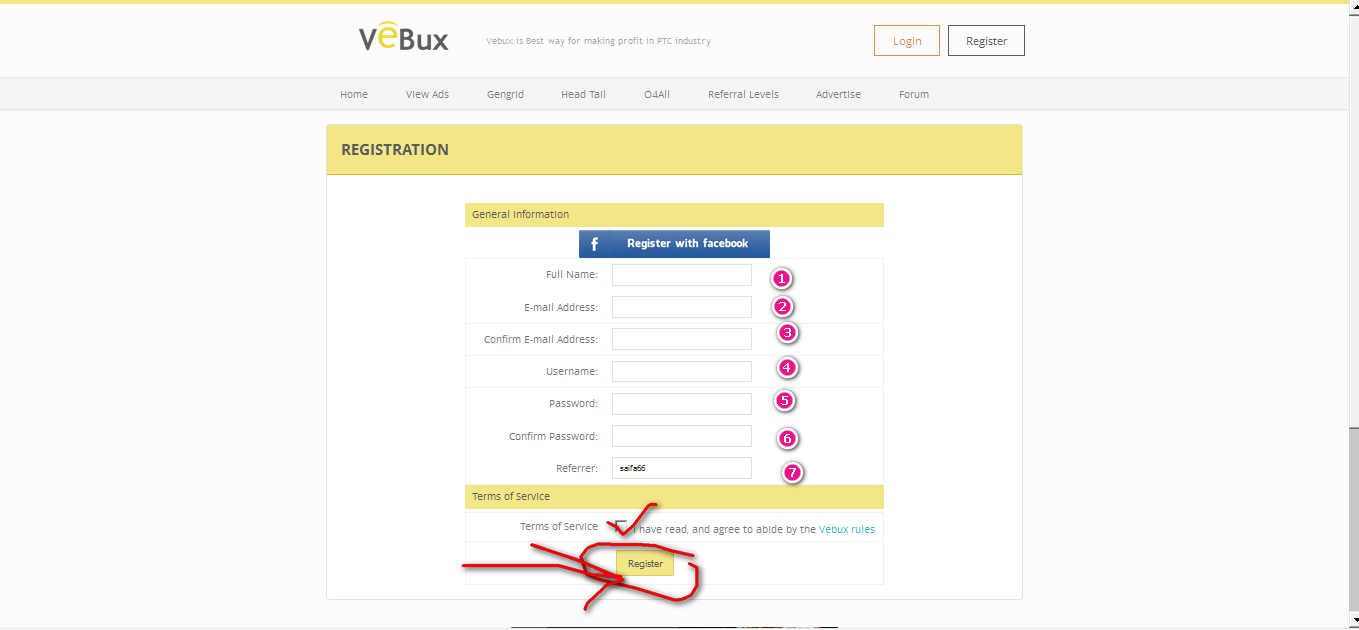Image resolution: width=1359 pixels, height=630 pixels.
Task: Tick the Terms of Service checkbox
Action: coord(621,527)
